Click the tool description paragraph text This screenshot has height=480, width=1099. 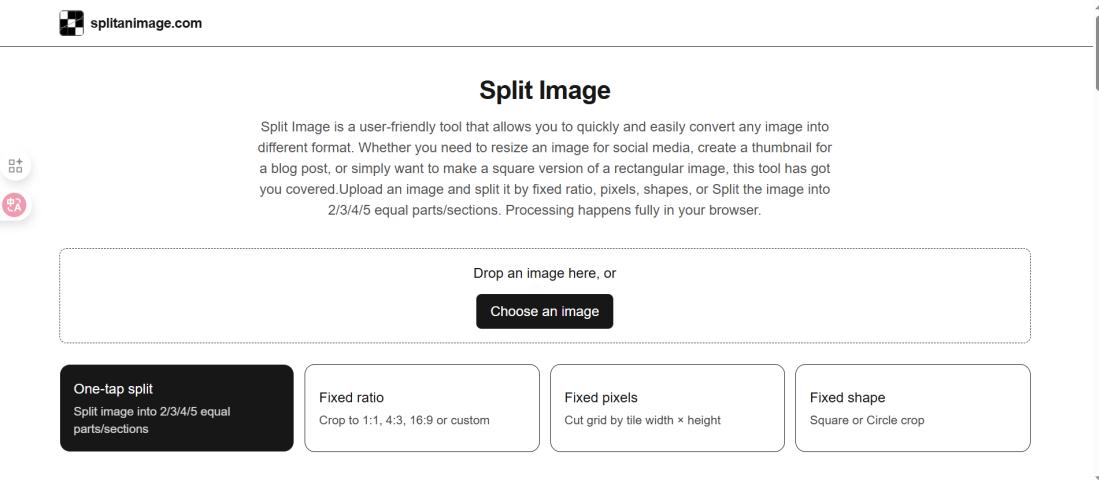click(544, 169)
